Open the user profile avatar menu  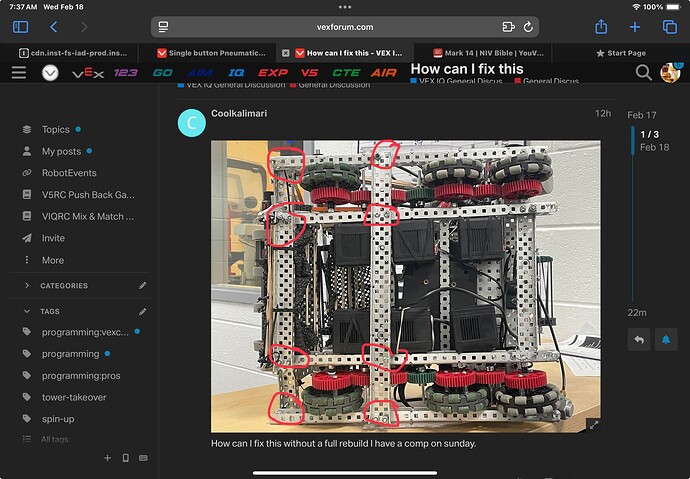tap(670, 73)
